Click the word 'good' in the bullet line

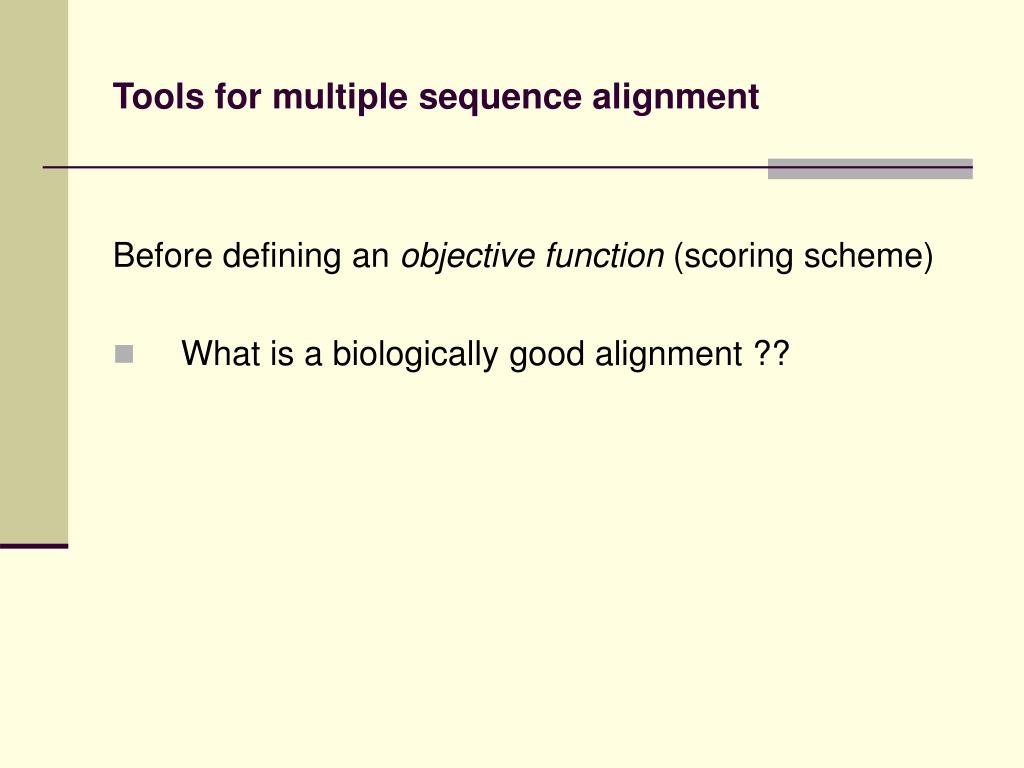point(547,356)
